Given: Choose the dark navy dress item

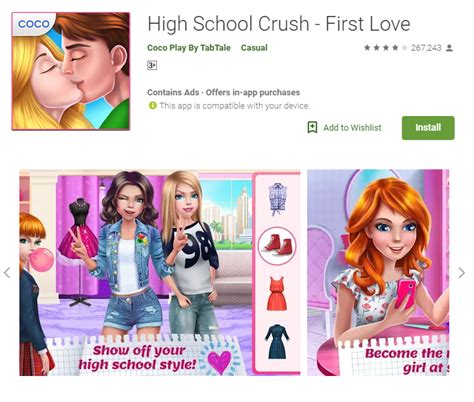Looking at the screenshot, I should (x=277, y=342).
